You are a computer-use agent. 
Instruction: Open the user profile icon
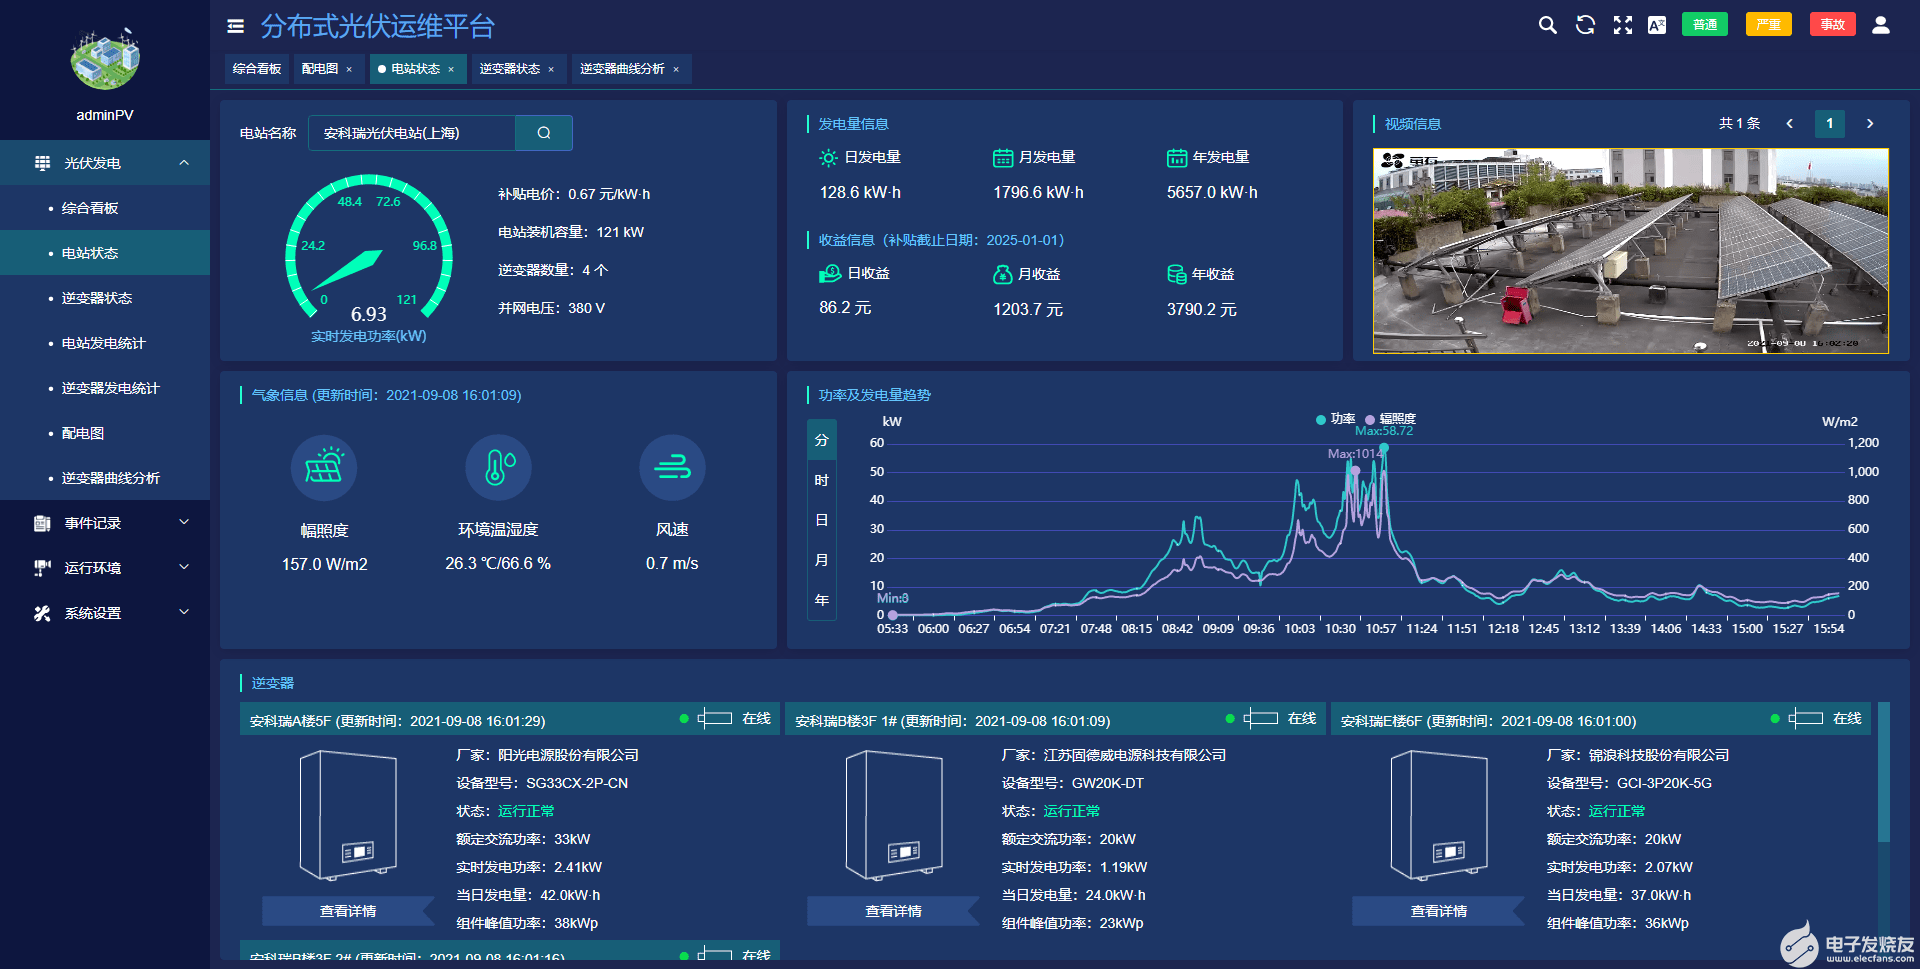pos(1881,25)
